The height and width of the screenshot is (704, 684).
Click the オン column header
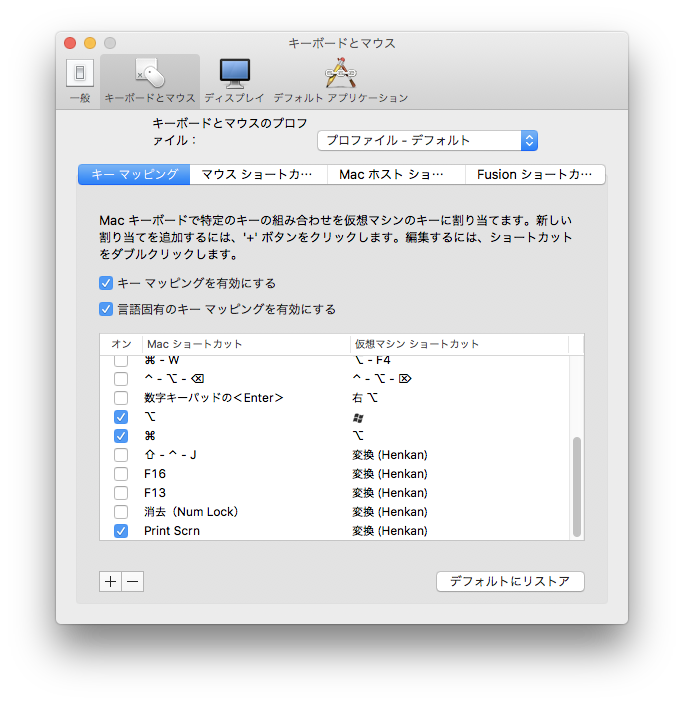click(121, 344)
